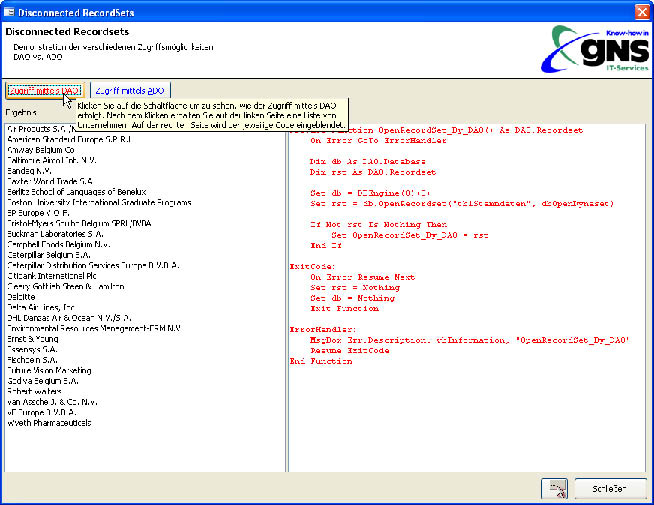The height and width of the screenshot is (505, 654).
Task: Click the Disconnected Recordsets heading
Action: [x=67, y=32]
